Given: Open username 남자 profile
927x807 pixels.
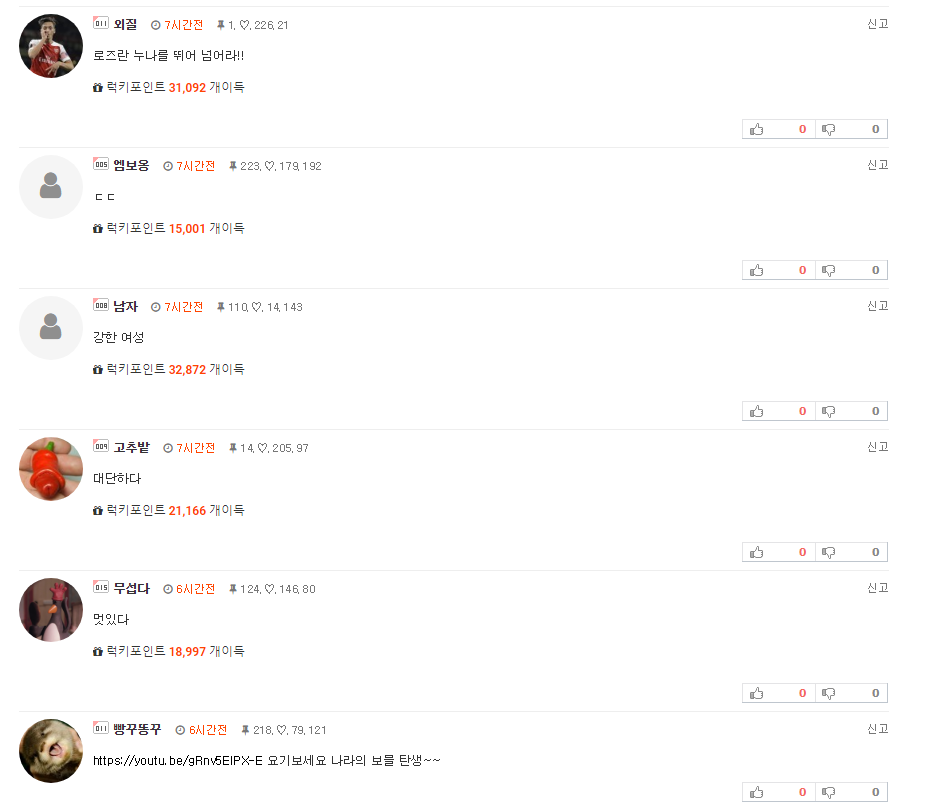Looking at the screenshot, I should click(125, 306).
